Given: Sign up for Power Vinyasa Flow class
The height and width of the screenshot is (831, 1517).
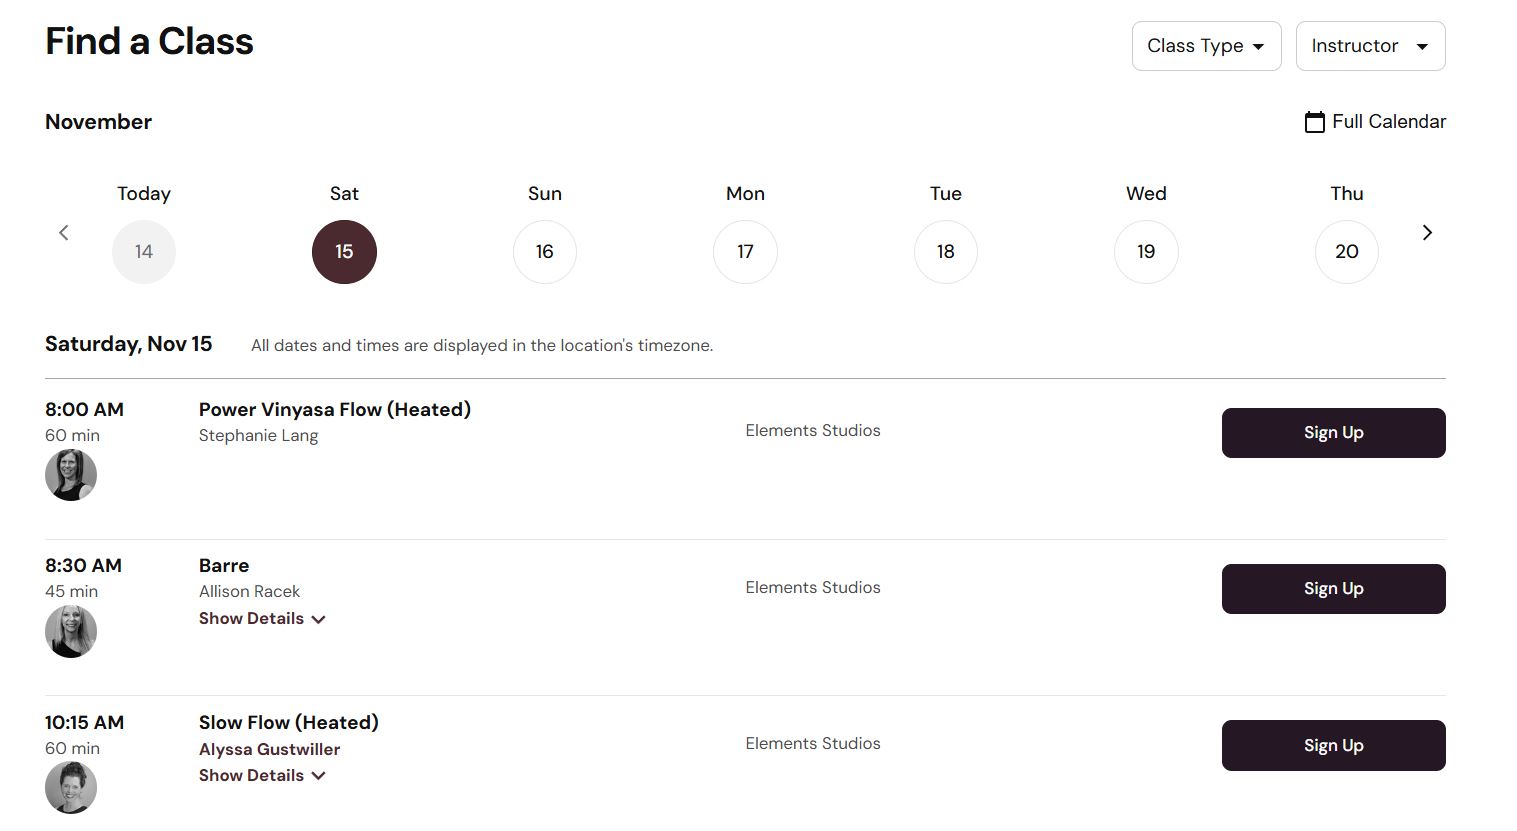Looking at the screenshot, I should click(1333, 433).
